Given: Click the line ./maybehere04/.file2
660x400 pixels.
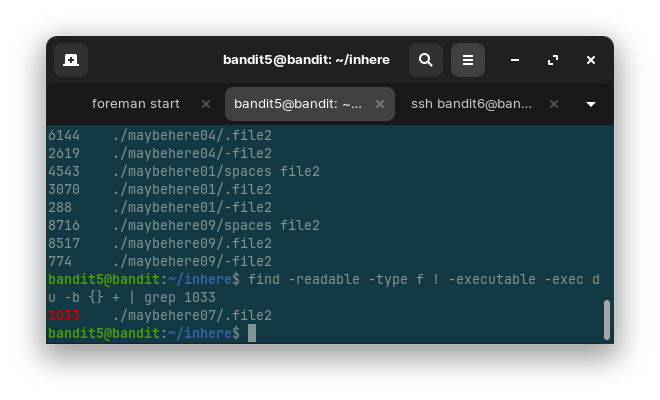Looking at the screenshot, I should [x=192, y=136].
